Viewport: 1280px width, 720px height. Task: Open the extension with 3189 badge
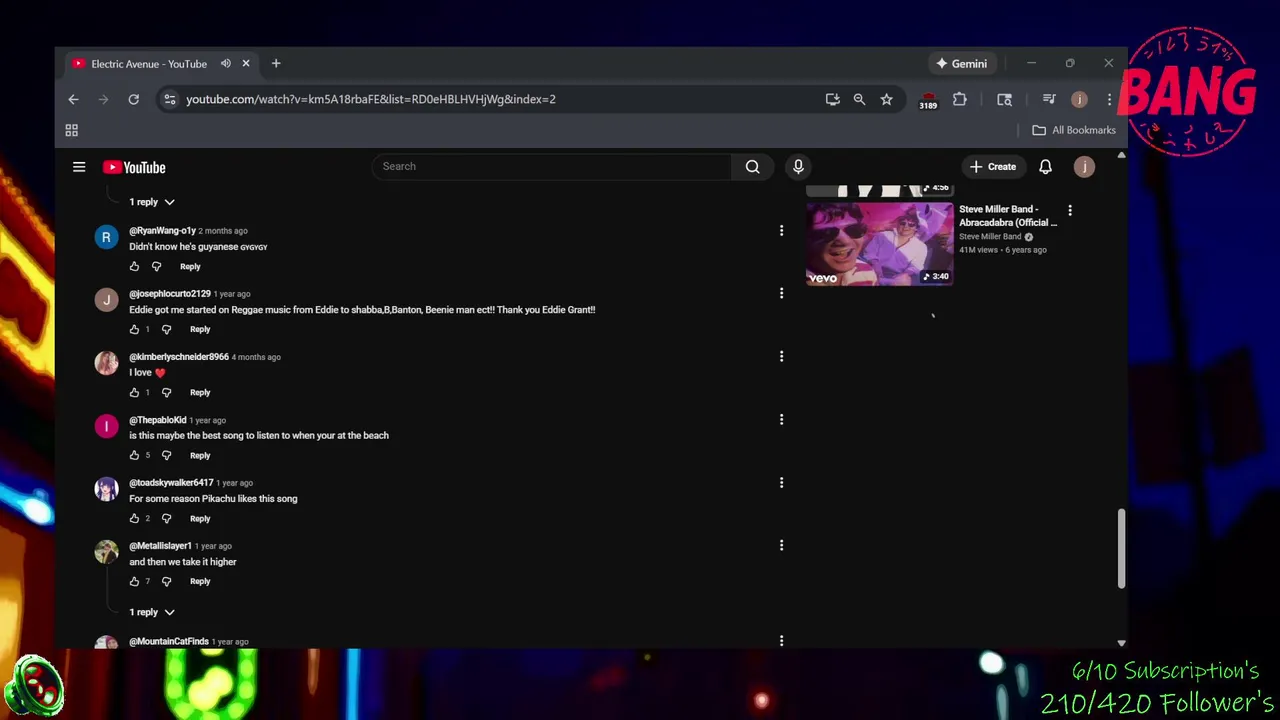point(928,100)
